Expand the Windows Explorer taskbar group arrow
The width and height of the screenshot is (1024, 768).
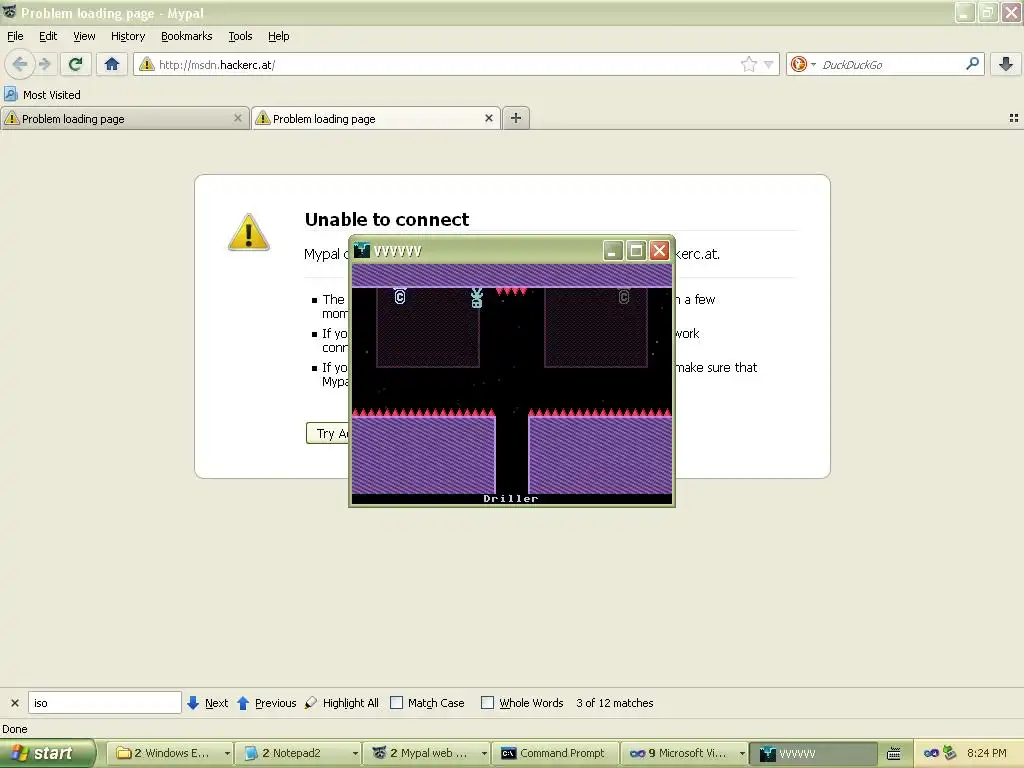point(227,753)
